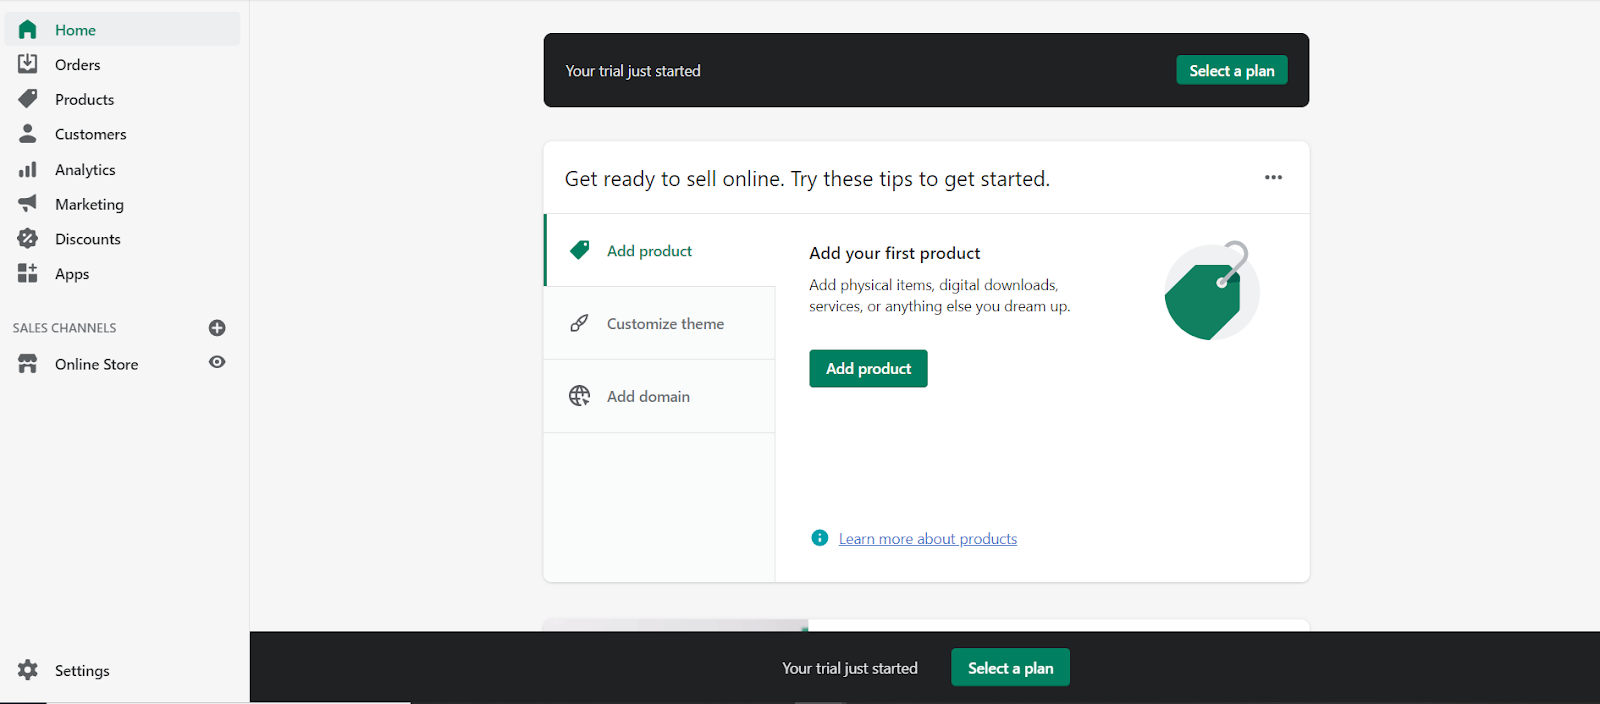Click Select a plan in top banner
The height and width of the screenshot is (704, 1600).
(1231, 71)
